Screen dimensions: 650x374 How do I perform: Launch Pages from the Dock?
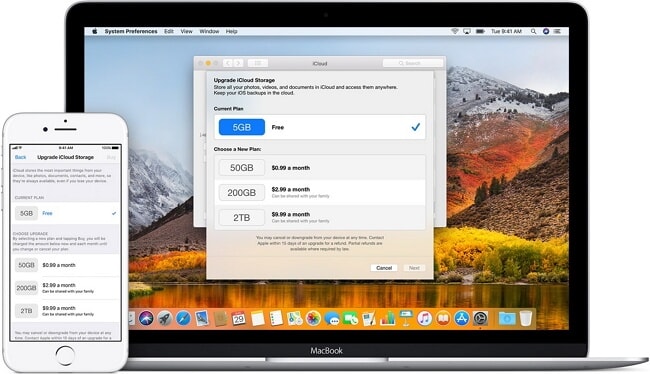369,318
